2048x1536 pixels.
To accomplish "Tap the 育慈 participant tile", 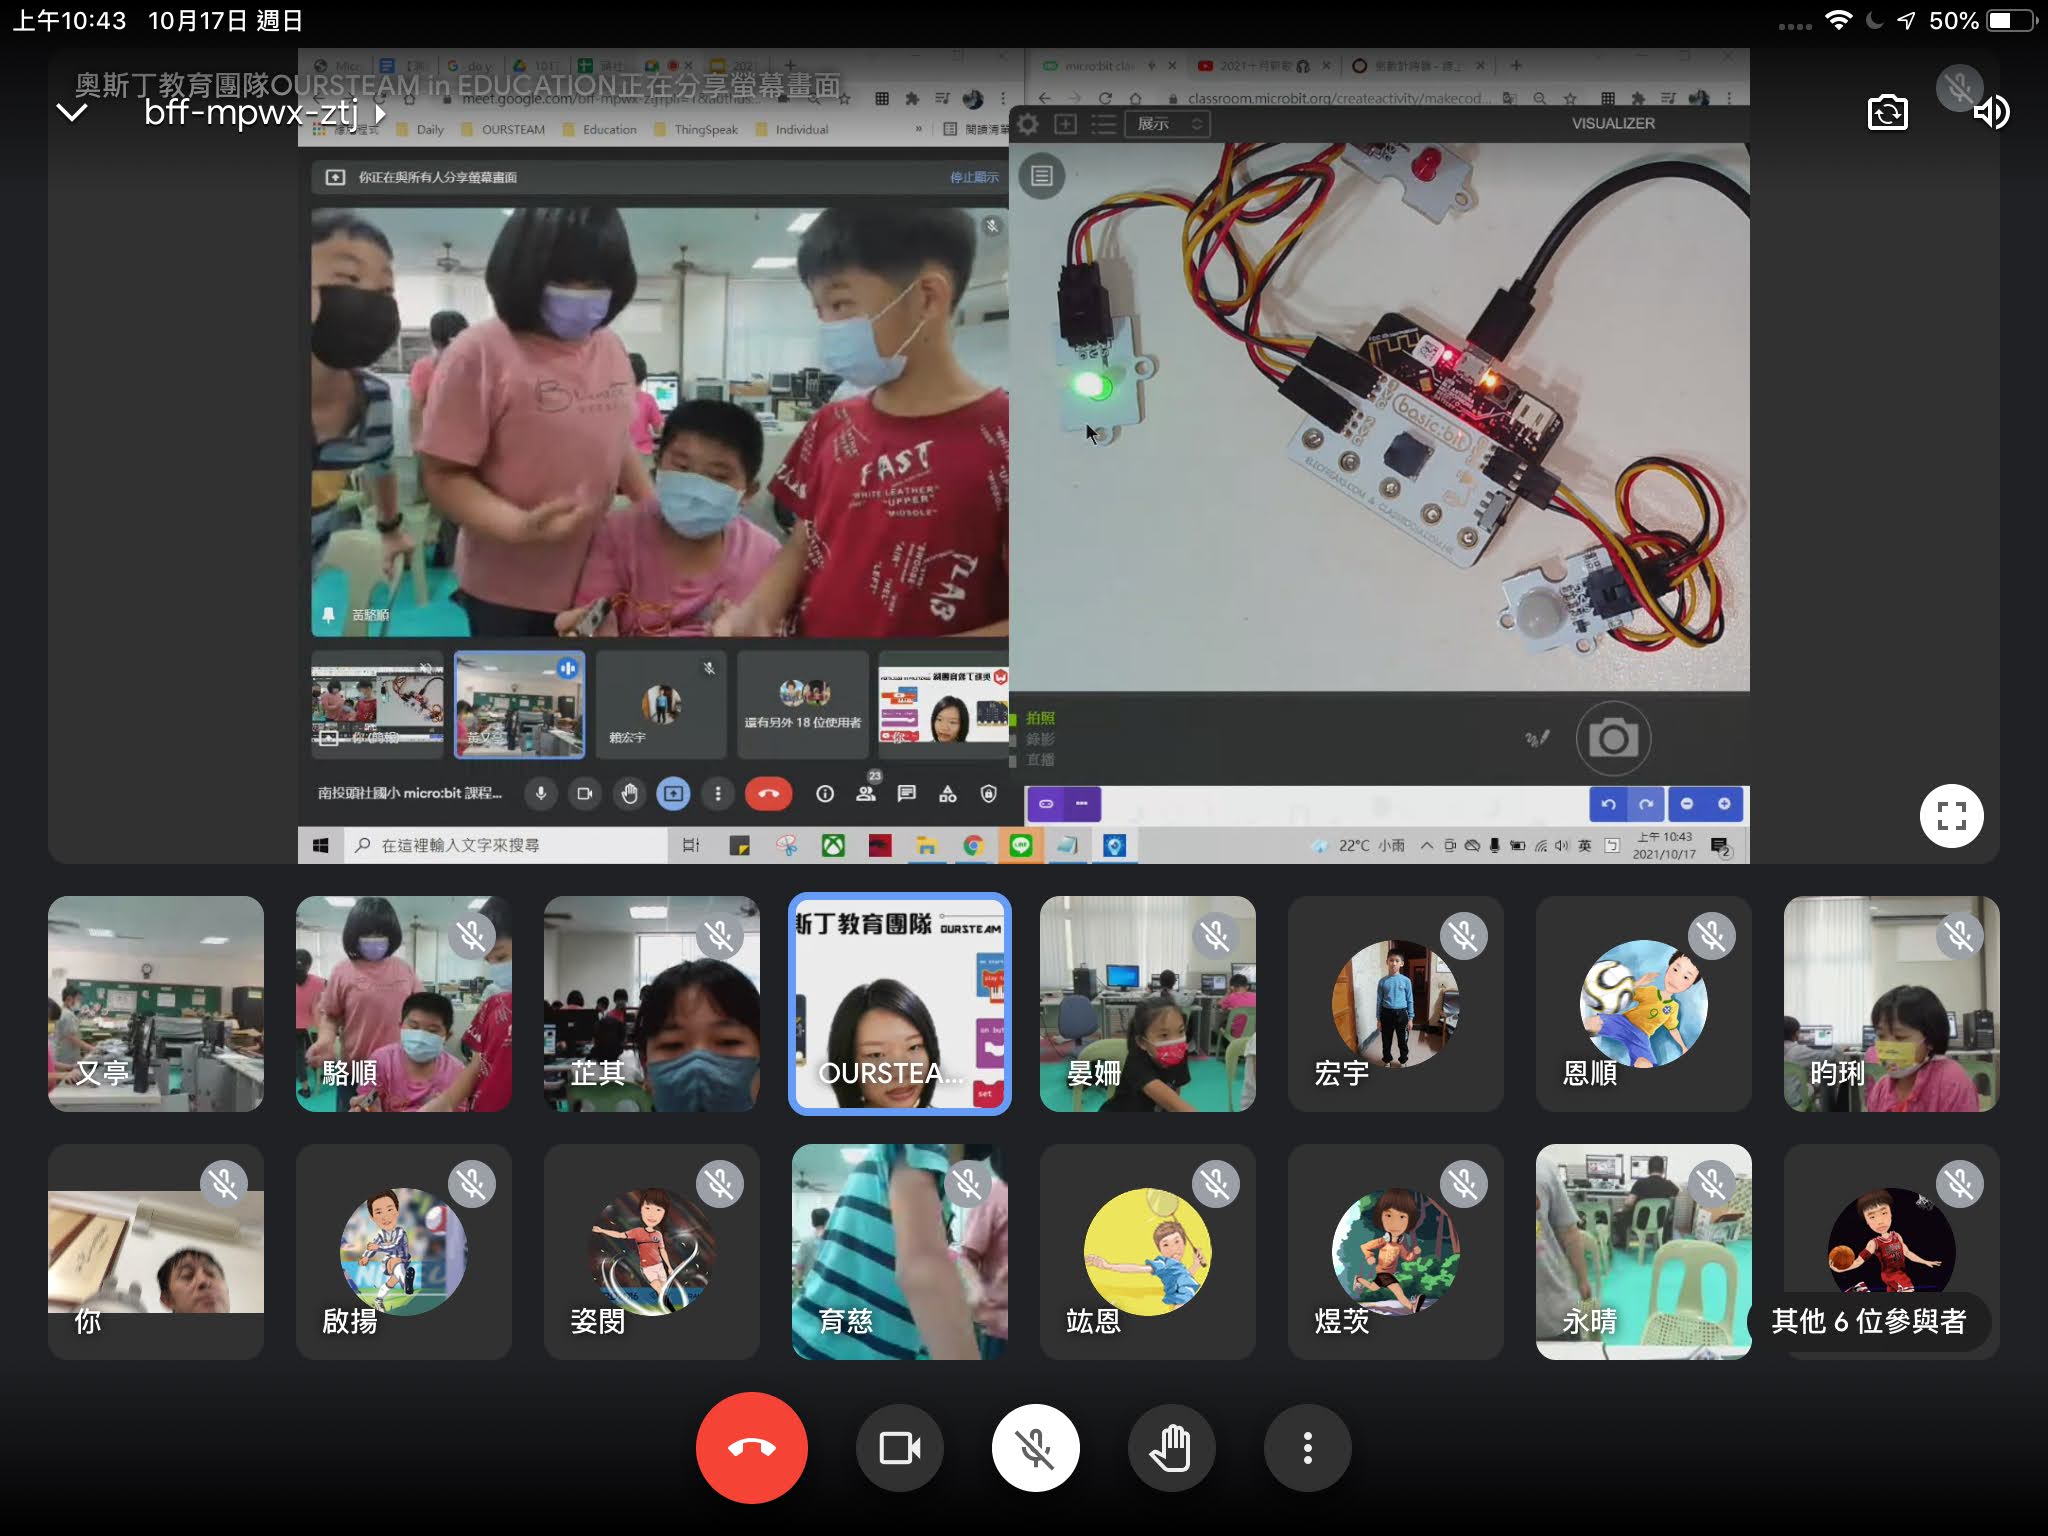I will click(899, 1251).
